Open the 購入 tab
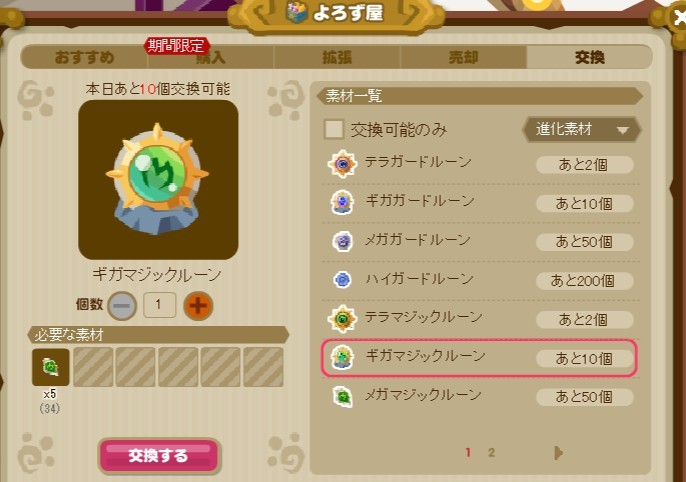The width and height of the screenshot is (686, 482). click(x=210, y=57)
